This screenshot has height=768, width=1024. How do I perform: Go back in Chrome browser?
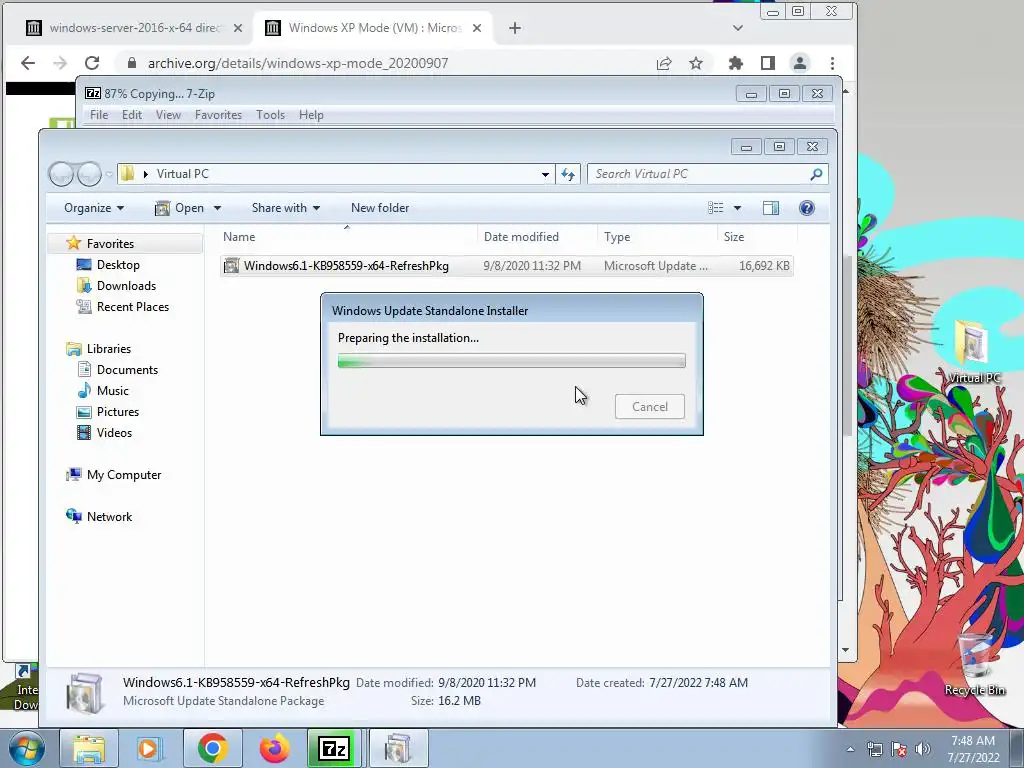(27, 63)
